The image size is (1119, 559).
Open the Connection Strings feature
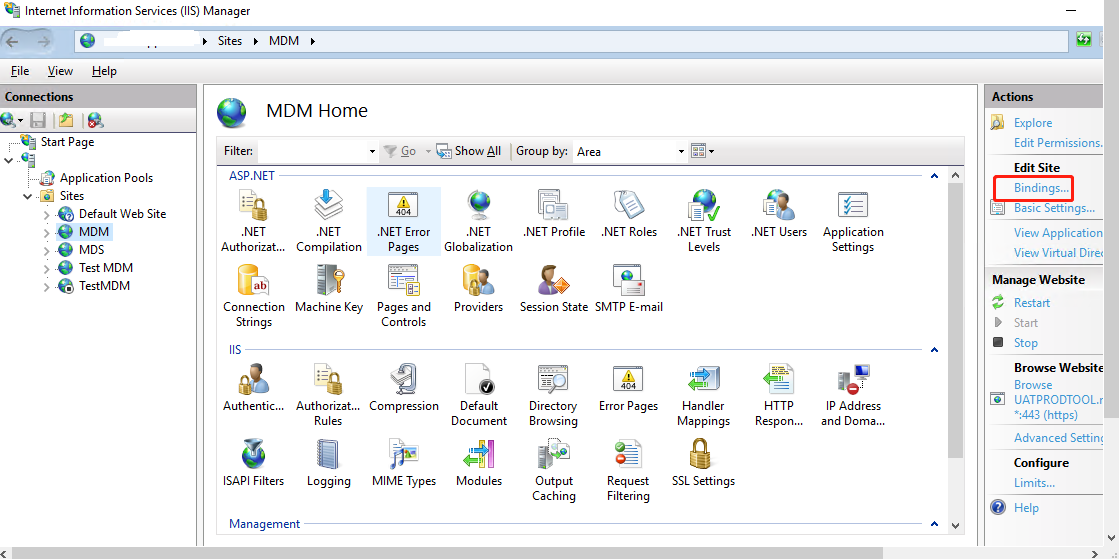(253, 296)
